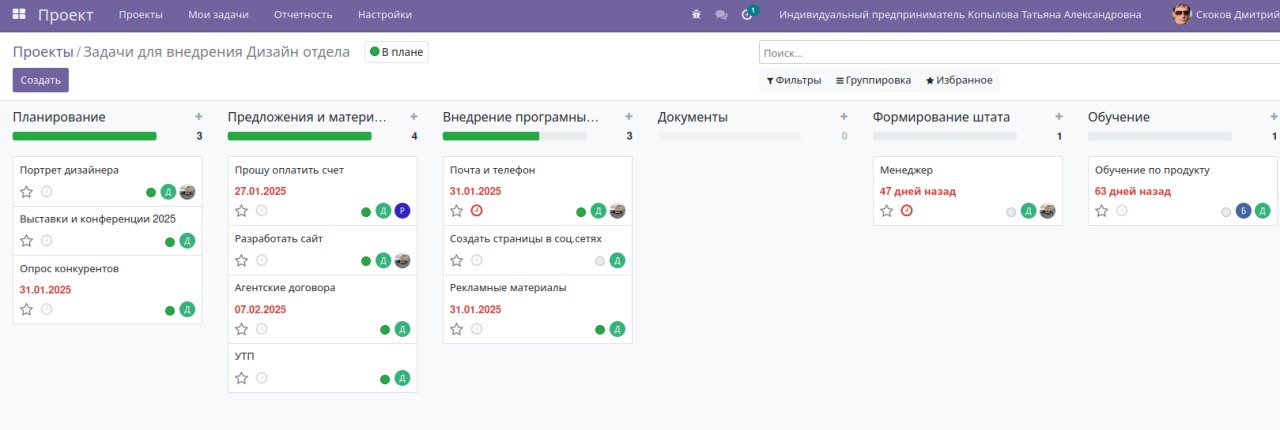Open the Почта и телефон task card title
Screen dimensions: 1280x430
(x=492, y=170)
